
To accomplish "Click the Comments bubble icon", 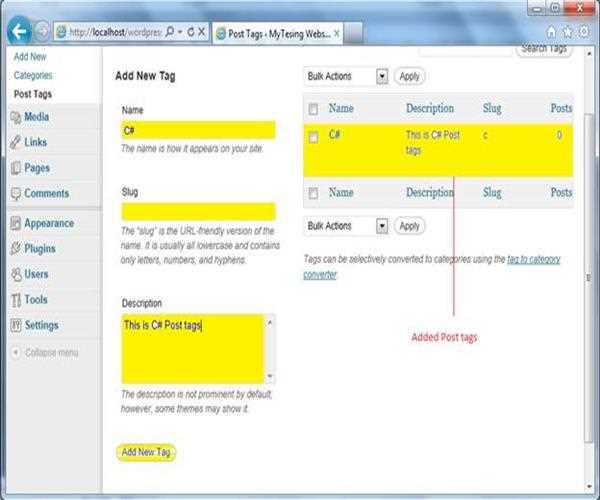I will tap(15, 194).
